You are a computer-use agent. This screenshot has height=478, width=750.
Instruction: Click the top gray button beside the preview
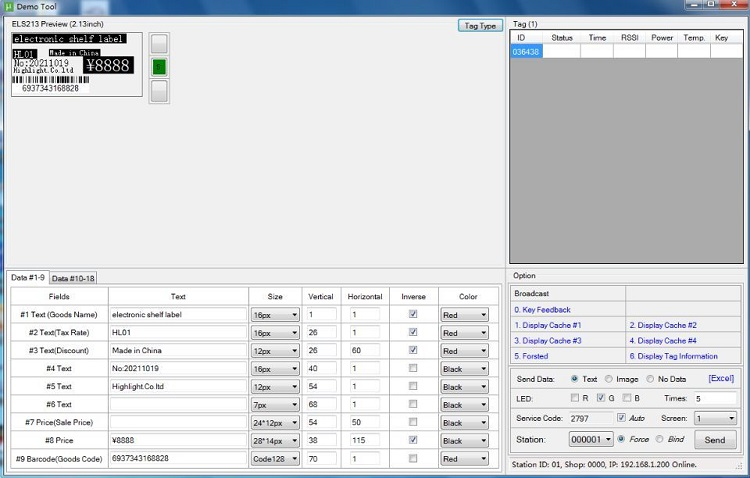point(159,43)
